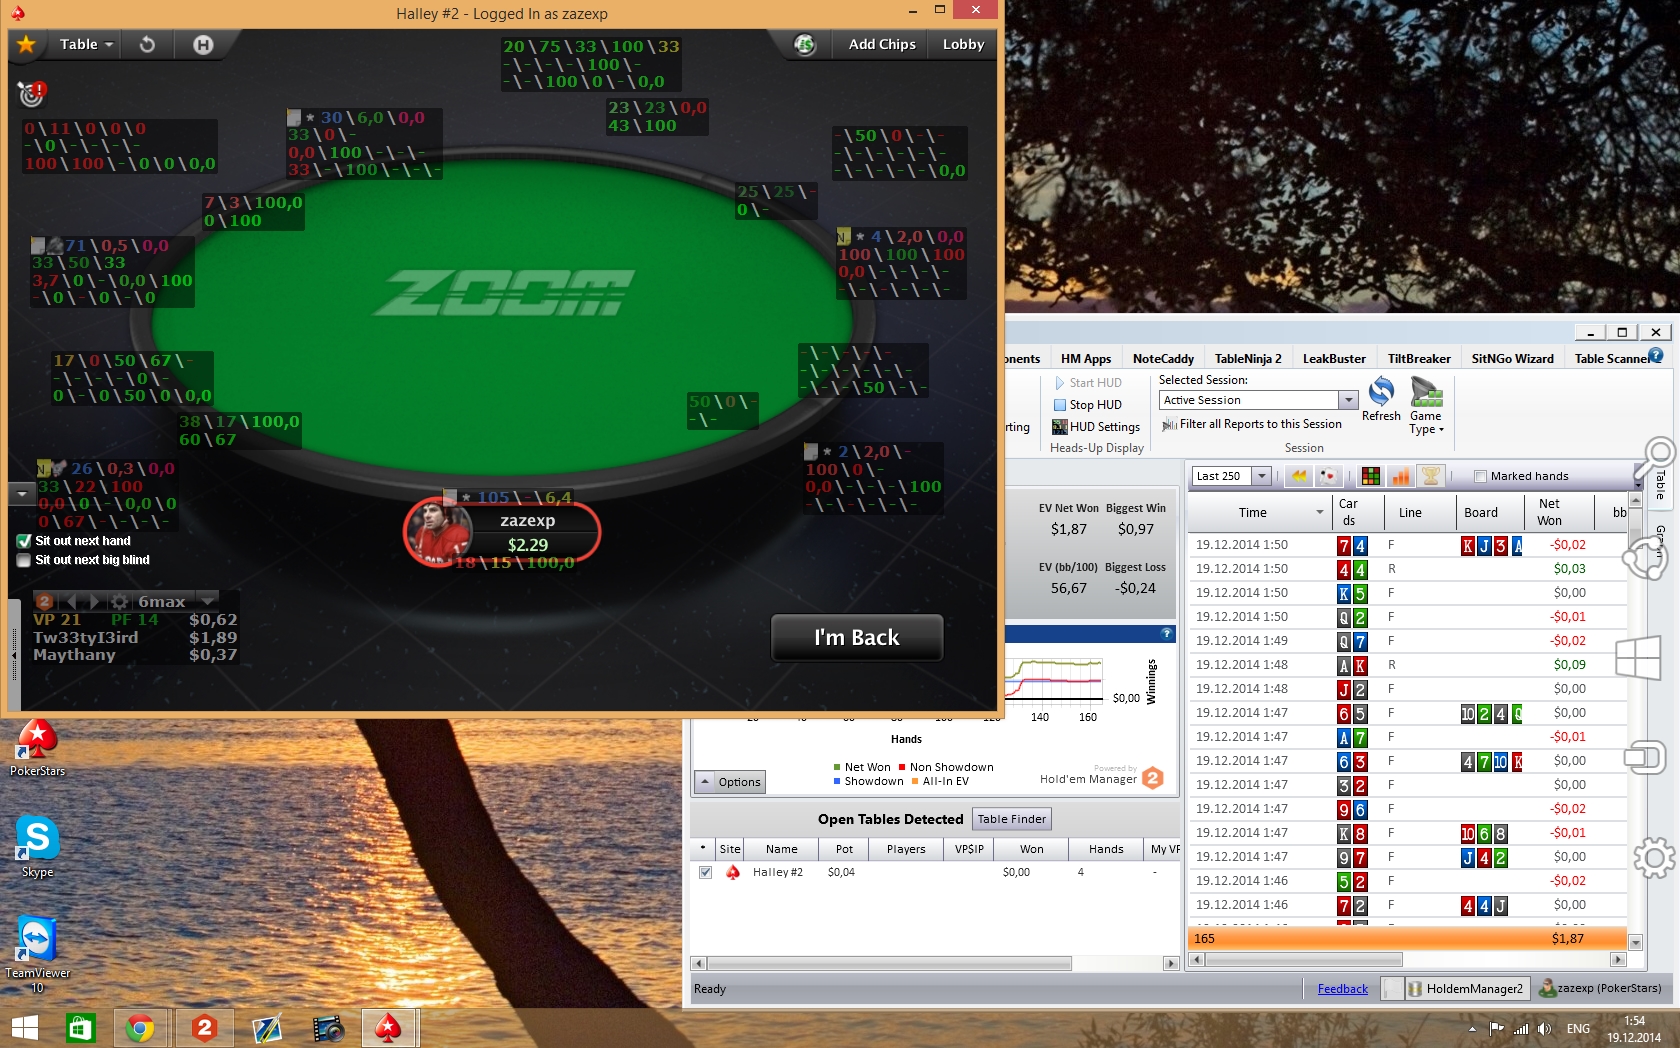Click the Time column sort arrow
The width and height of the screenshot is (1680, 1048).
point(1320,512)
